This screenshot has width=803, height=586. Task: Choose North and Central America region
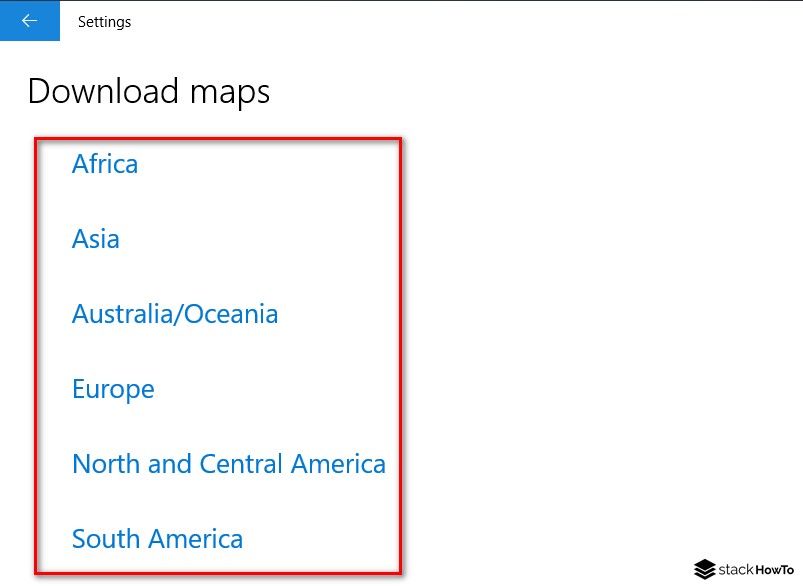click(x=228, y=464)
